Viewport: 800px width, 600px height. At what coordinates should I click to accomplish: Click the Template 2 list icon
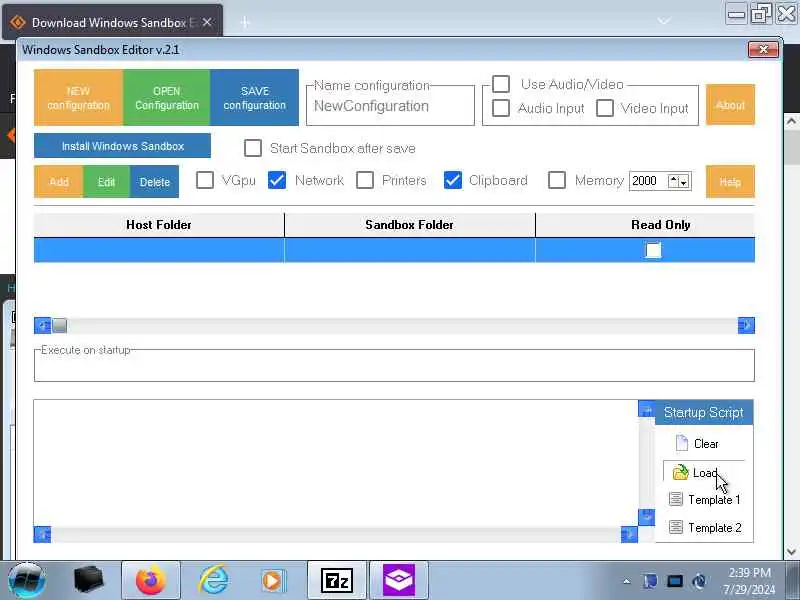[x=676, y=527]
